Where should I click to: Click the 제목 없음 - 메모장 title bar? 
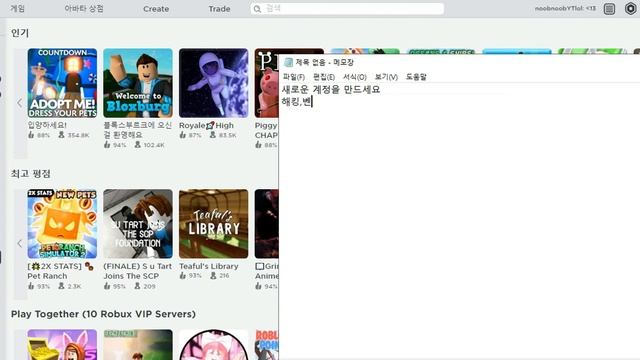(460, 62)
